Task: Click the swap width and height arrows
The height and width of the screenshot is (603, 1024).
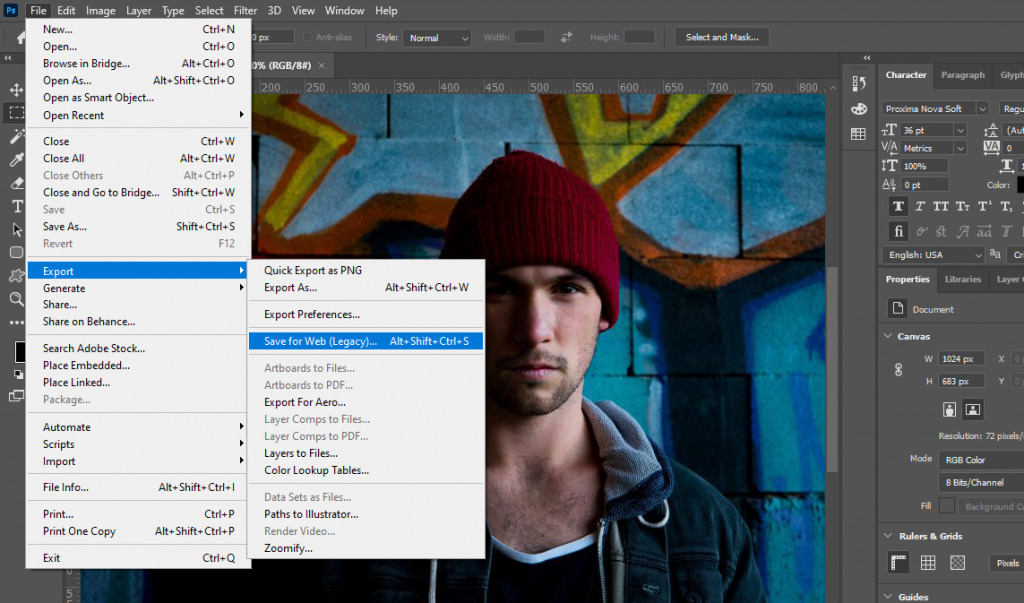Action: (x=566, y=37)
